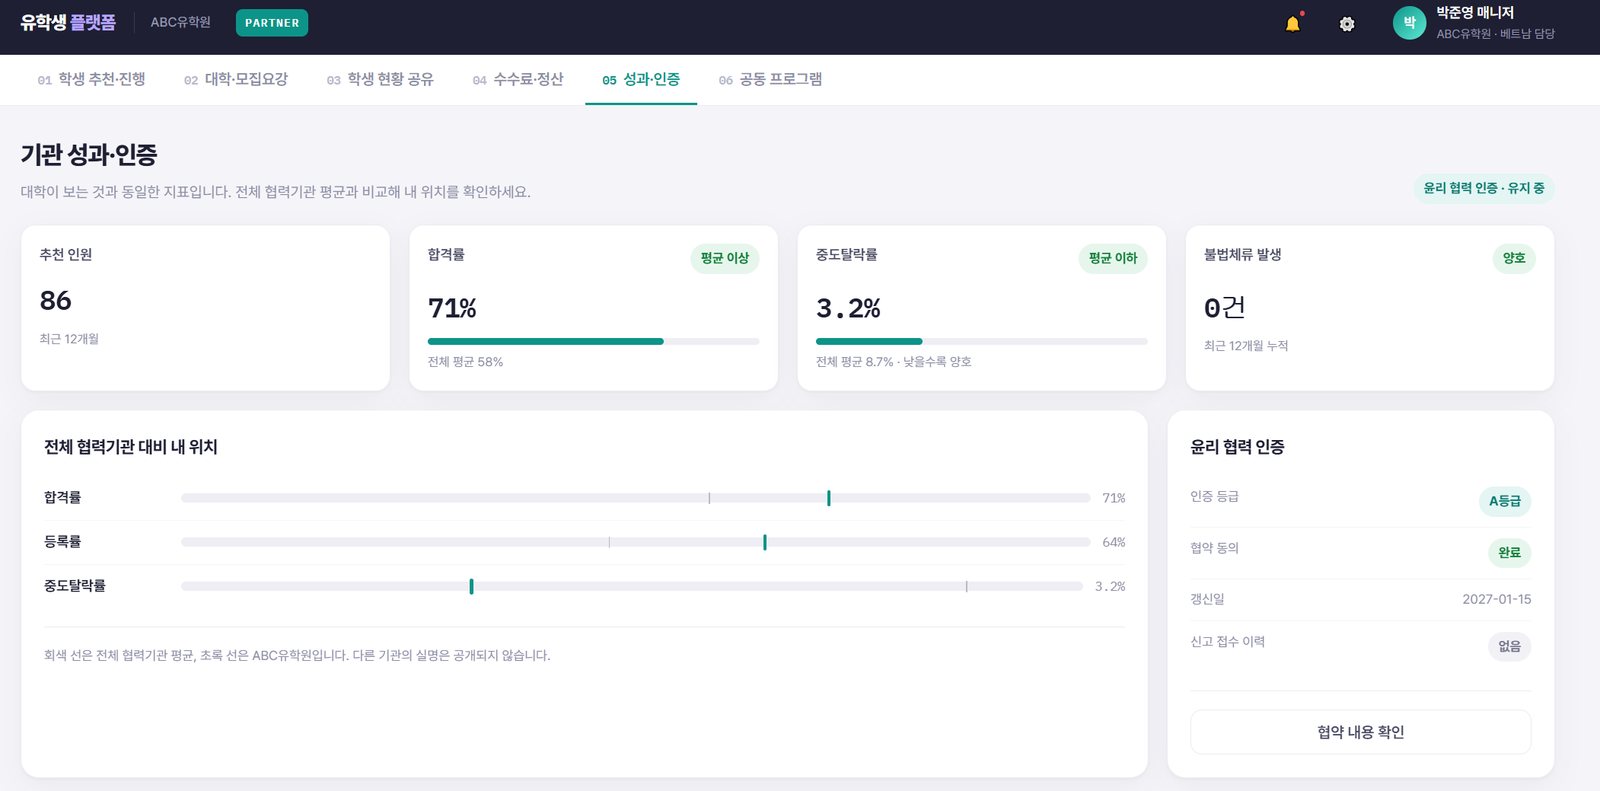Click the A등급 certification badge
Screen dimensions: 1600x791
(1505, 501)
